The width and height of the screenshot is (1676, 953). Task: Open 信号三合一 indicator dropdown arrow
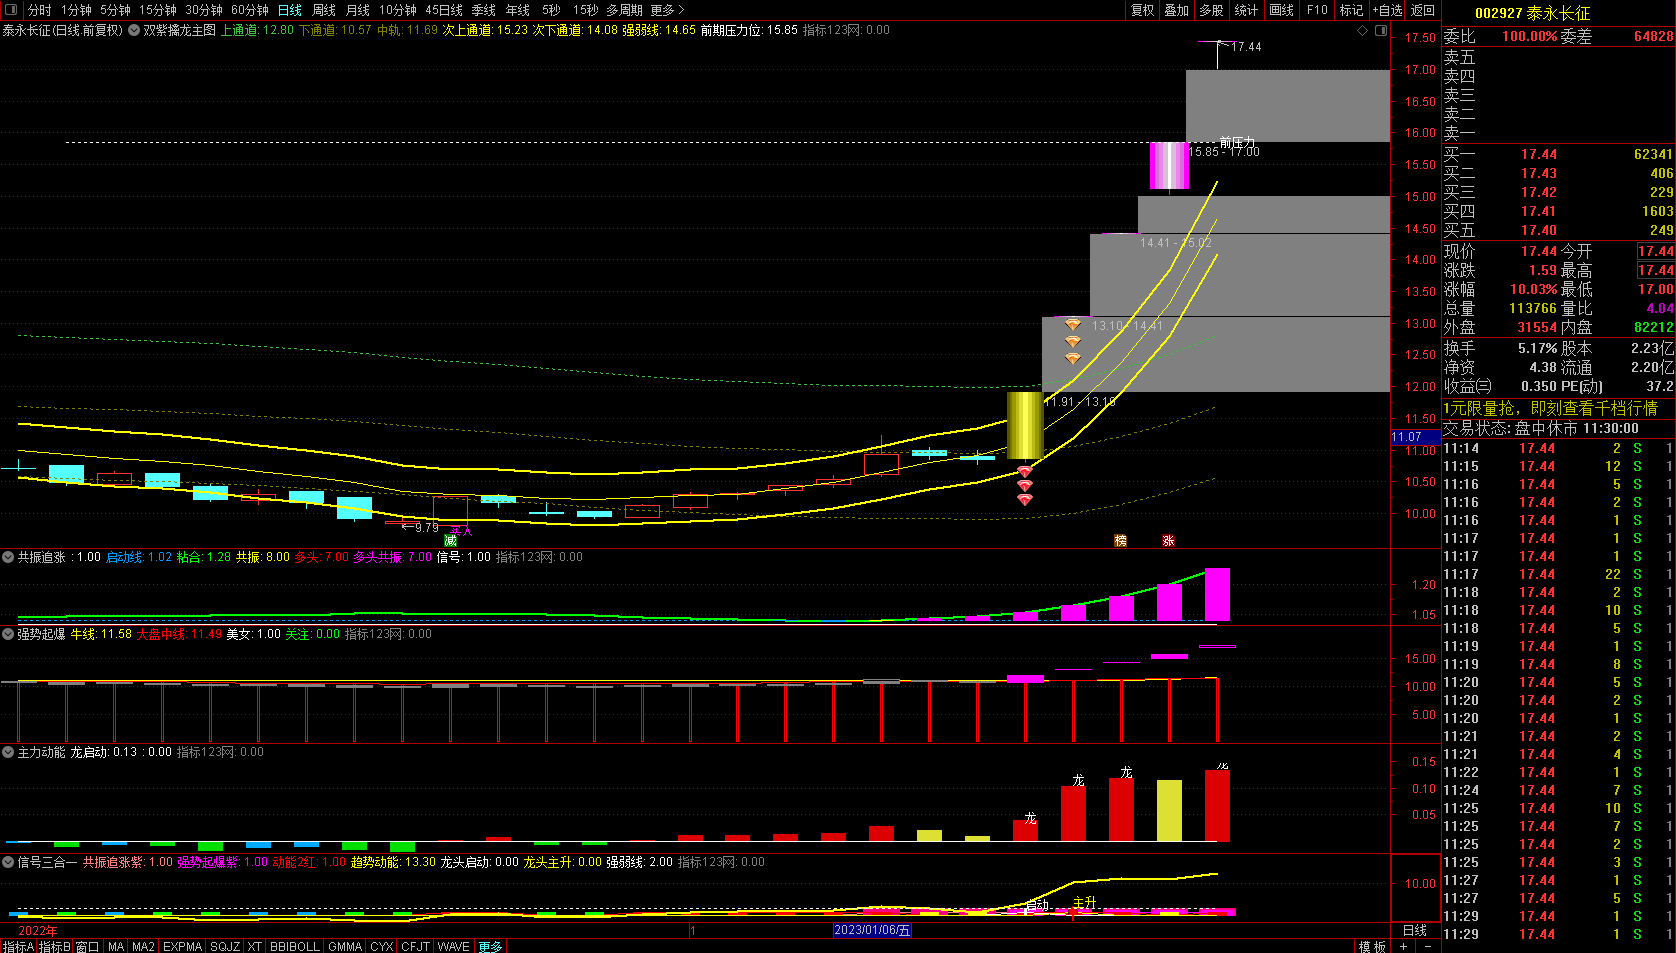8,862
